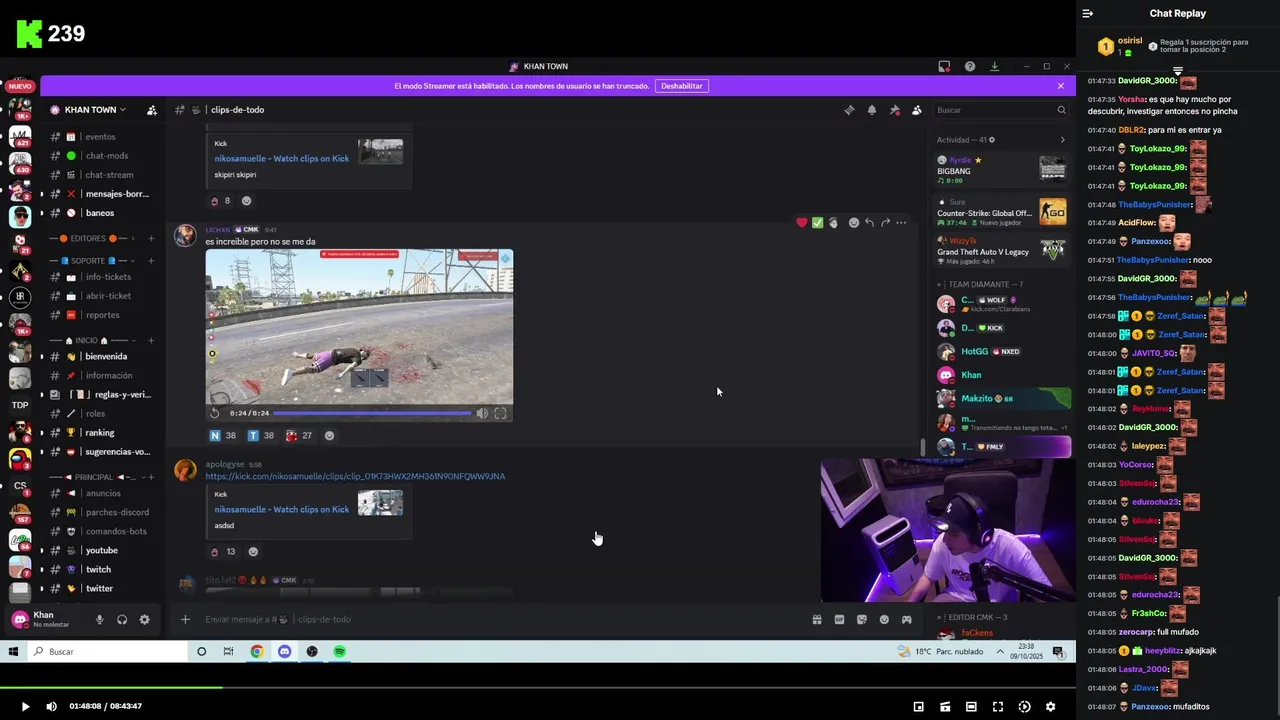Open the ranking channel
Image resolution: width=1280 pixels, height=720 pixels.
point(100,433)
